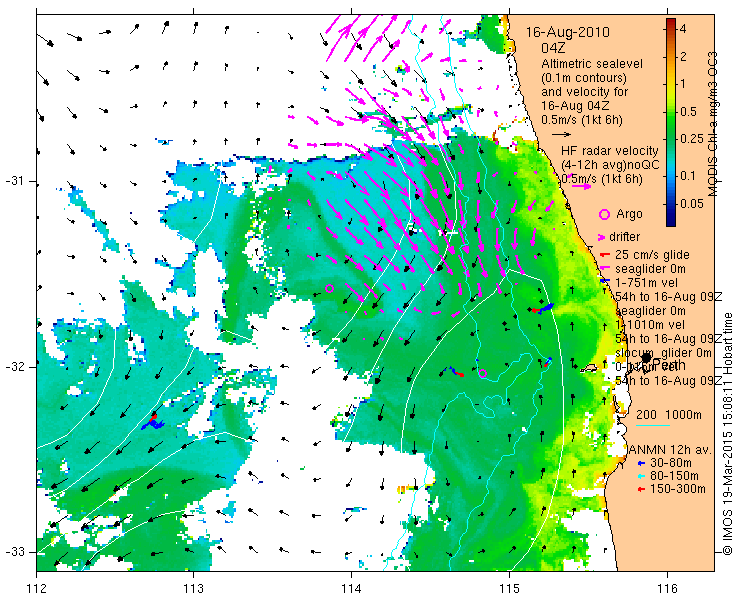Click the '1-751m vel' legend label
Image resolution: width=740 pixels, height=600 pixels.
pyautogui.click(x=647, y=282)
